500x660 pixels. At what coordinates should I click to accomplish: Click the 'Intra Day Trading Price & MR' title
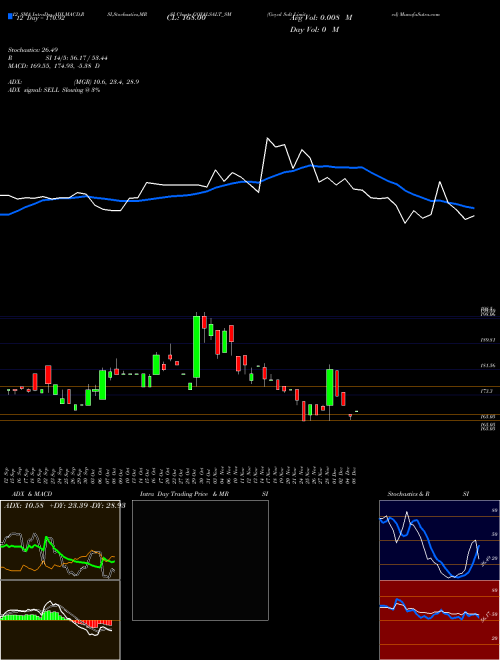[x=184, y=494]
